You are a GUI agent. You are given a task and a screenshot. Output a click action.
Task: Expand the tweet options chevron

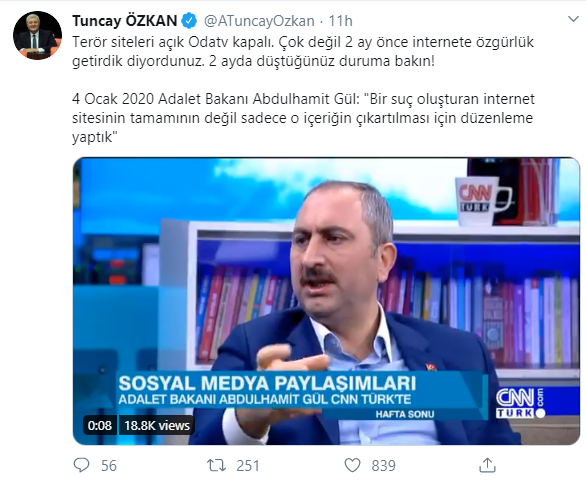click(573, 19)
